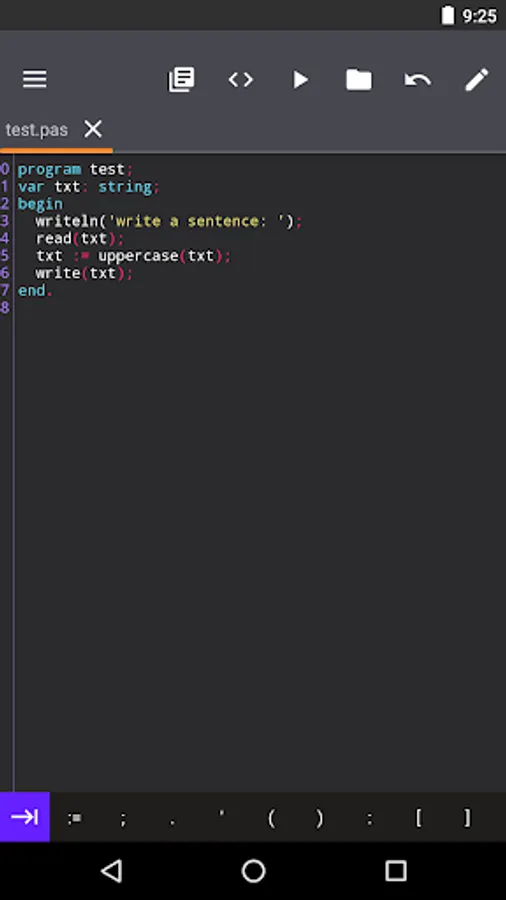The height and width of the screenshot is (900, 506).
Task: Insert tab using purple tab key
Action: 25,817
